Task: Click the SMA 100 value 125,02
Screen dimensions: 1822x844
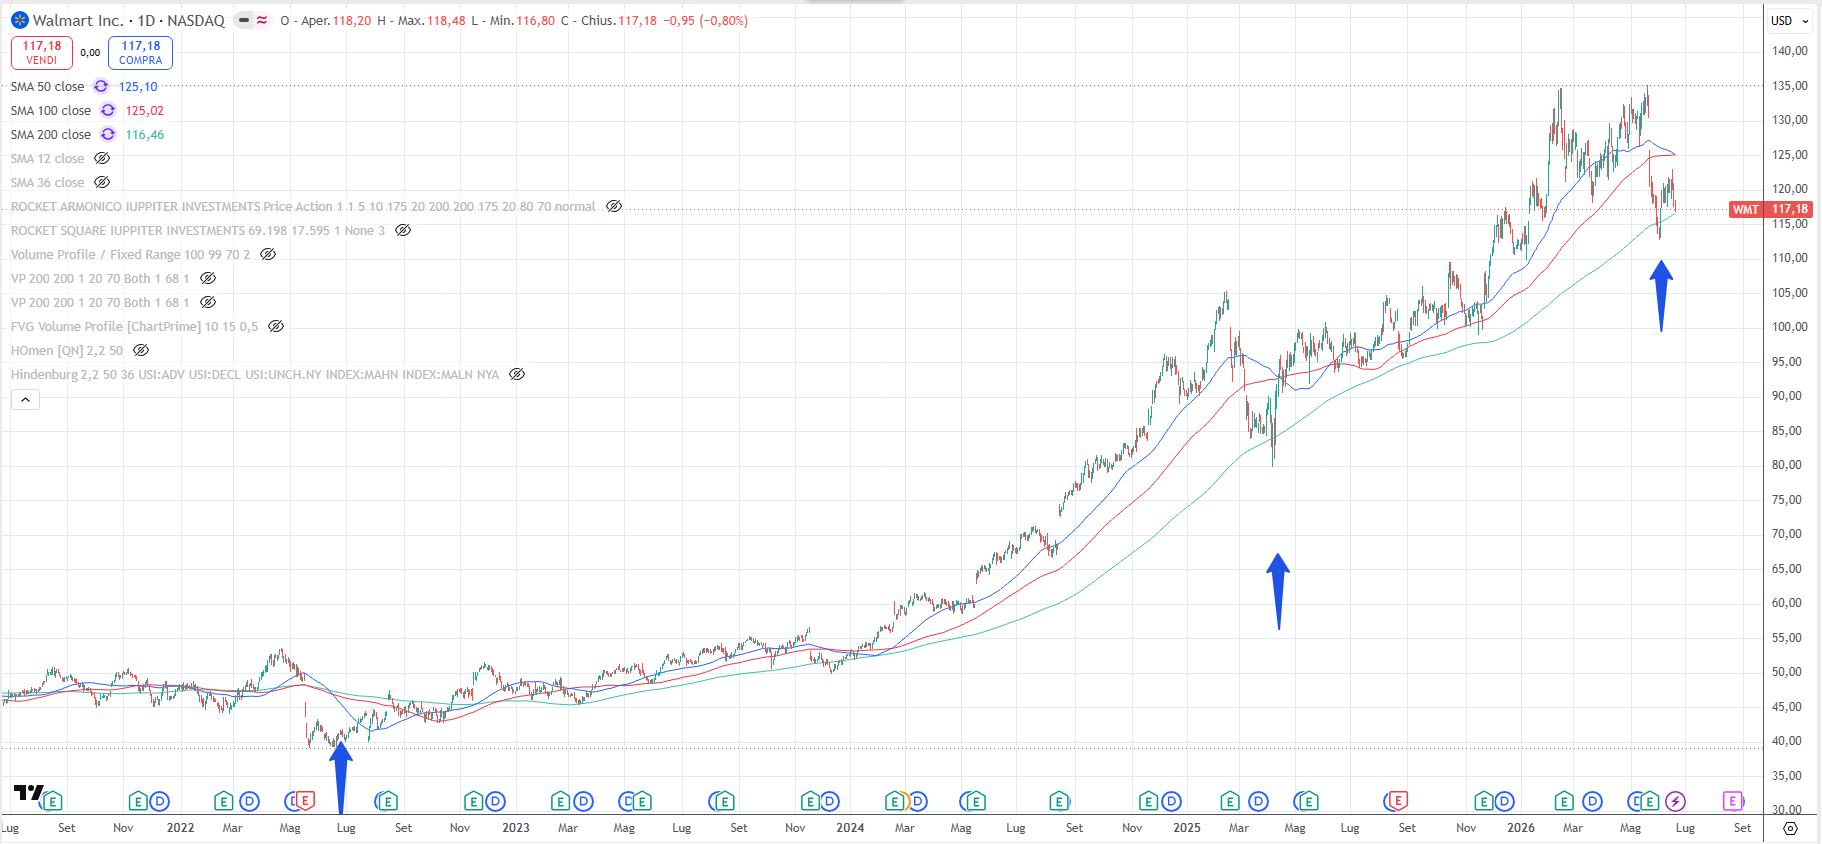Action: tap(145, 110)
